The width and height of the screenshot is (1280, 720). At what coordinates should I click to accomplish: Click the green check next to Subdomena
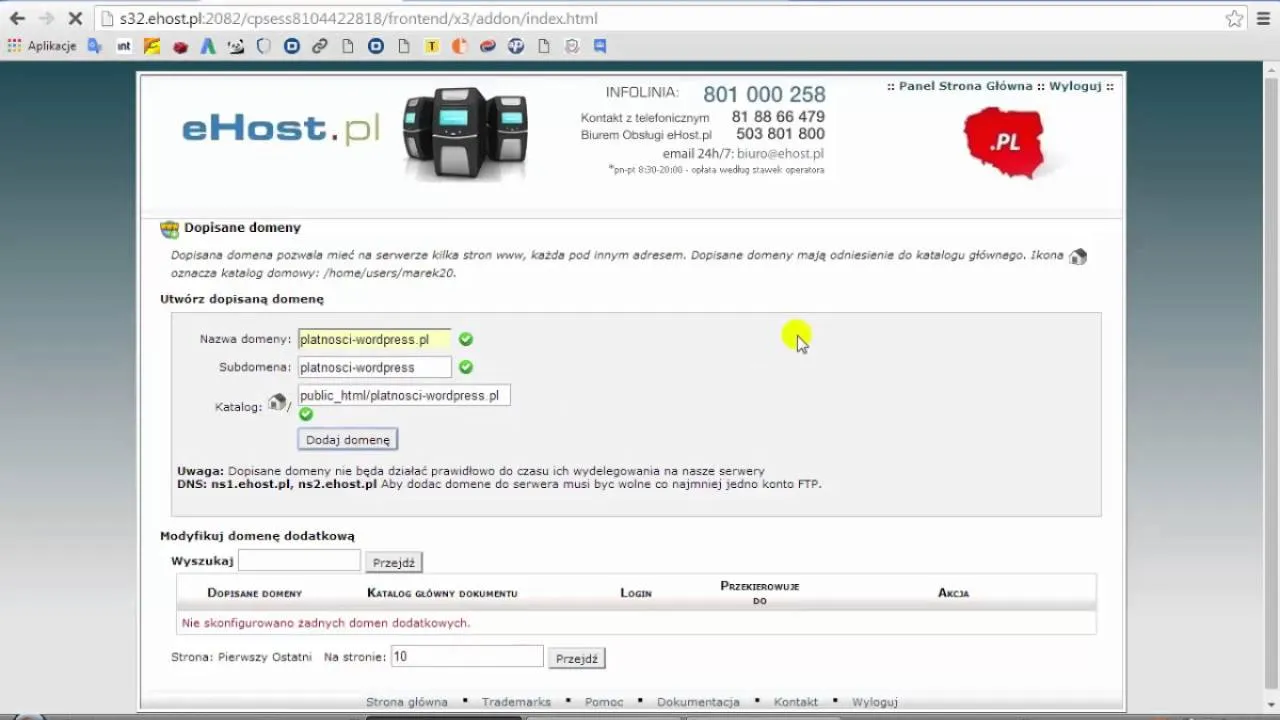click(x=466, y=368)
